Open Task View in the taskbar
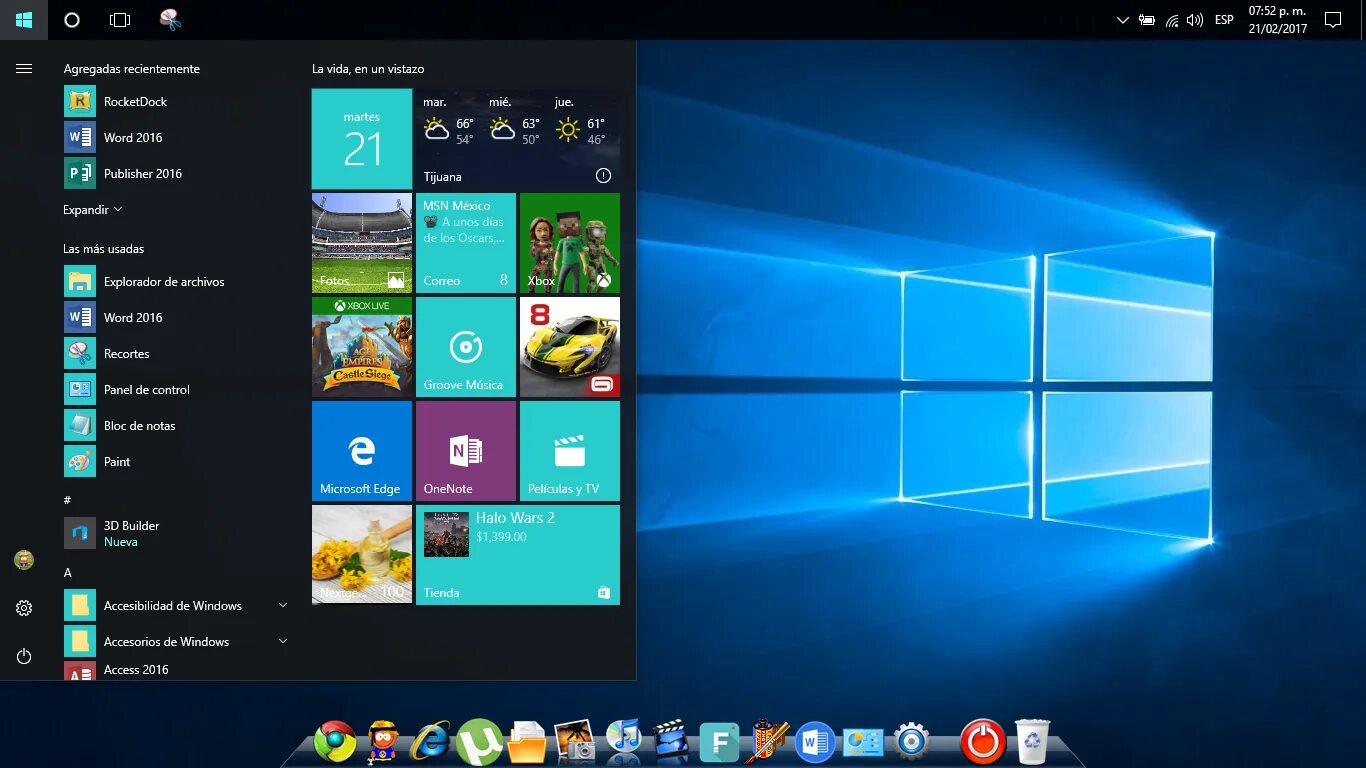 pos(120,20)
